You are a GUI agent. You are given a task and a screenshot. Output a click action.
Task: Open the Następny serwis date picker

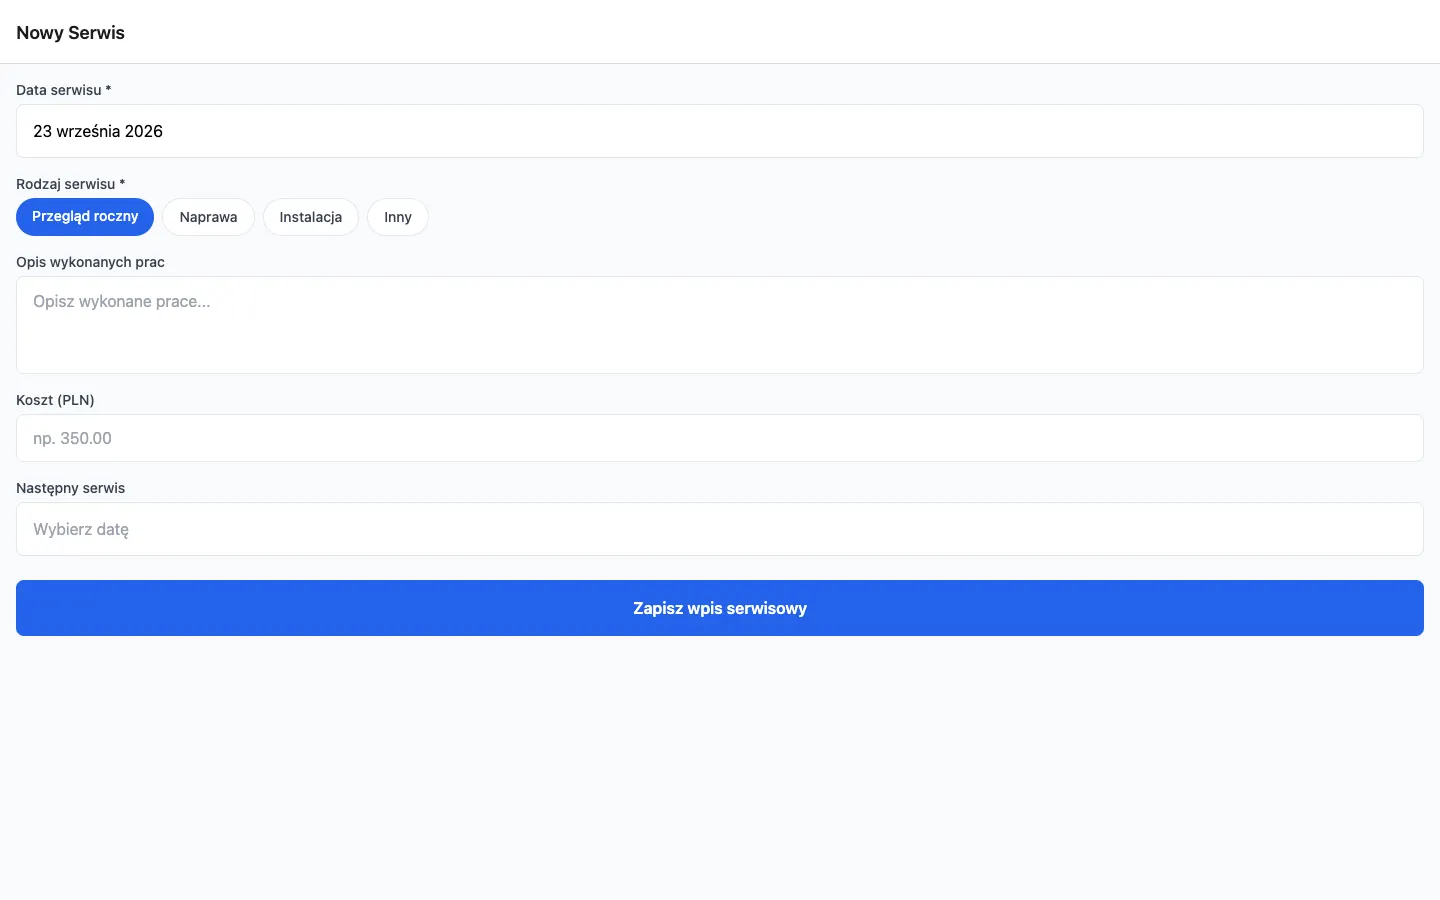pyautogui.click(x=720, y=529)
